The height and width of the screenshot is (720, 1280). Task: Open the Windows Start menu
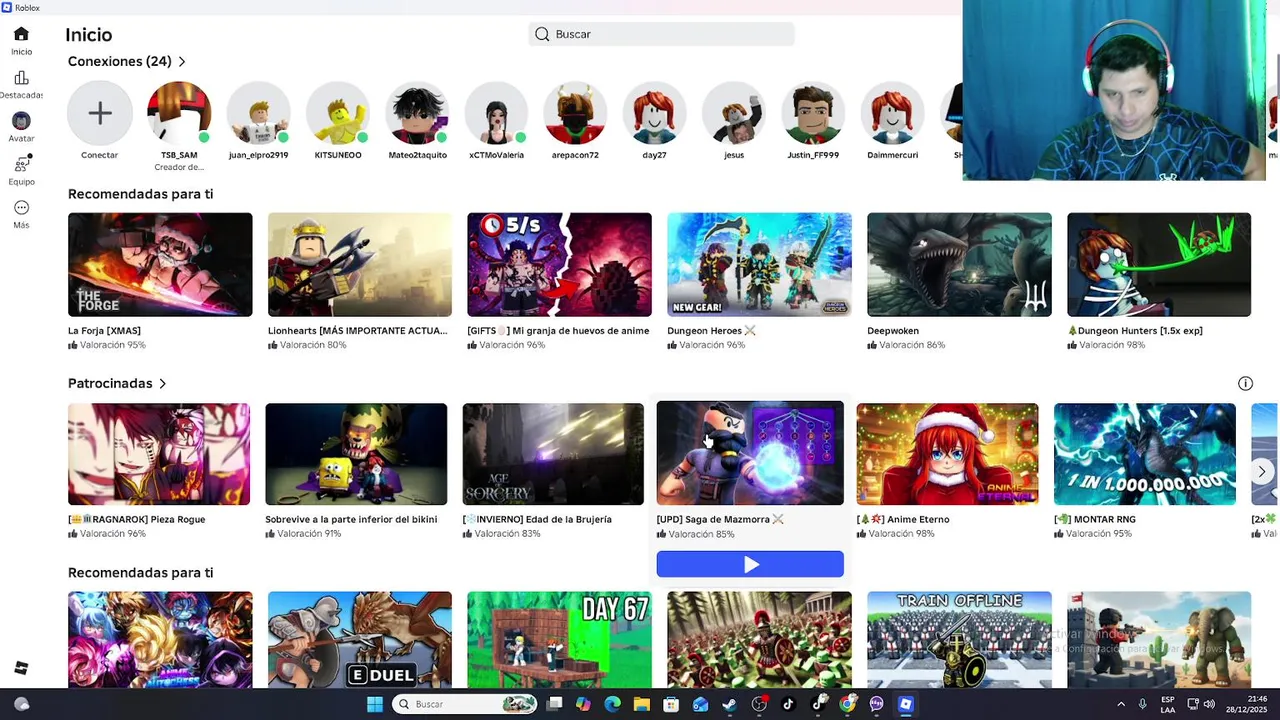pyautogui.click(x=375, y=704)
